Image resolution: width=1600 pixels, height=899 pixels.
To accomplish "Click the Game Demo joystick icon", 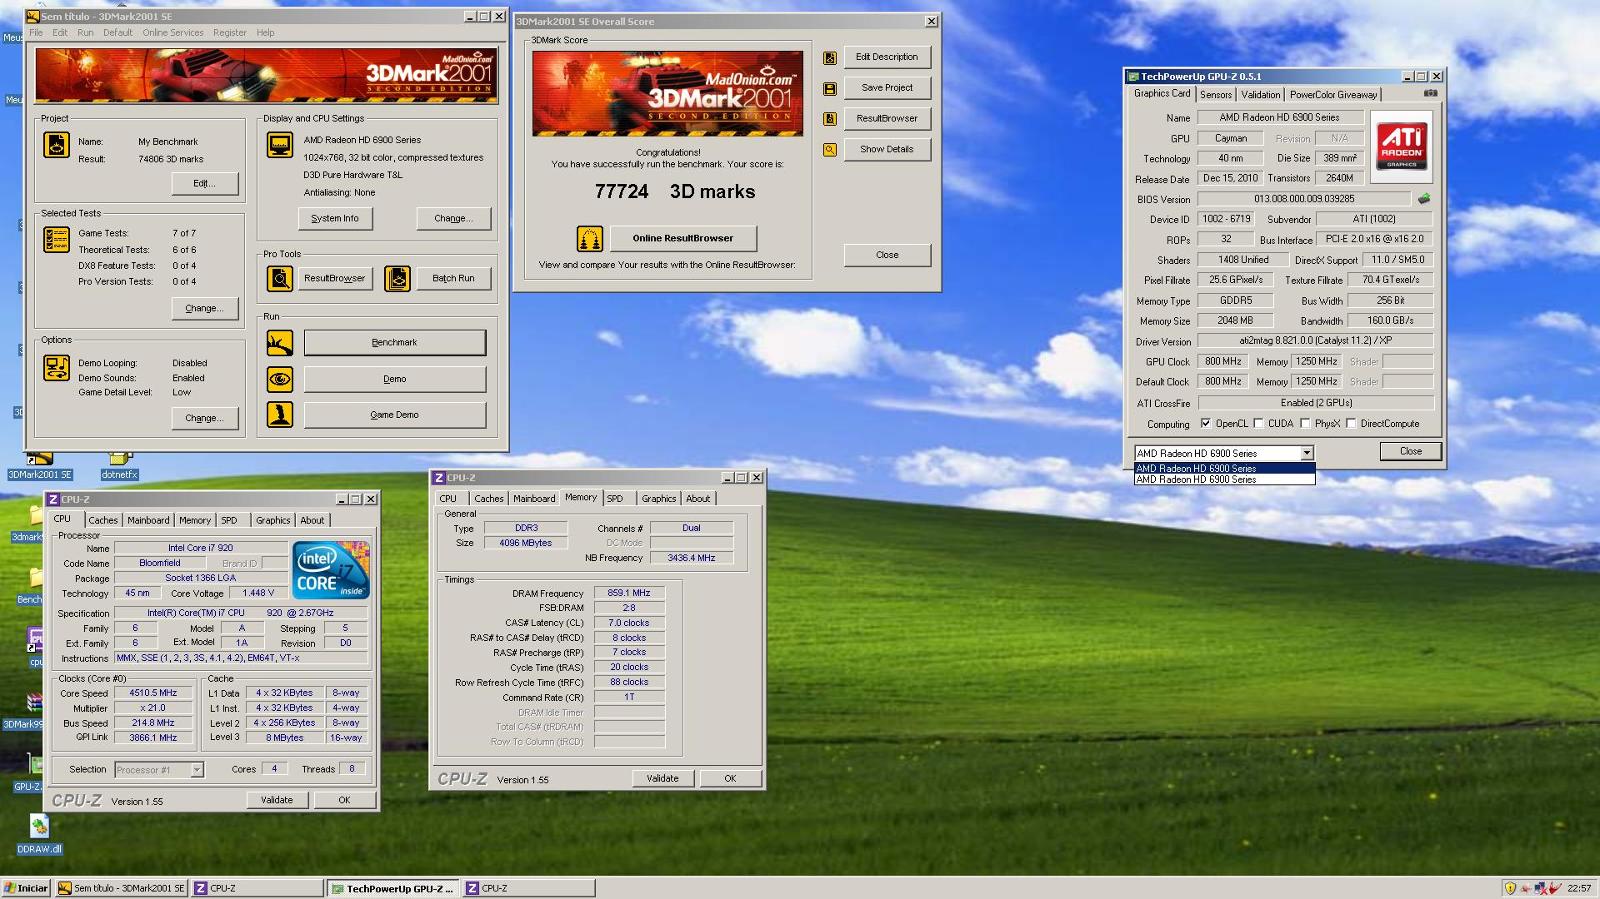I will click(280, 414).
